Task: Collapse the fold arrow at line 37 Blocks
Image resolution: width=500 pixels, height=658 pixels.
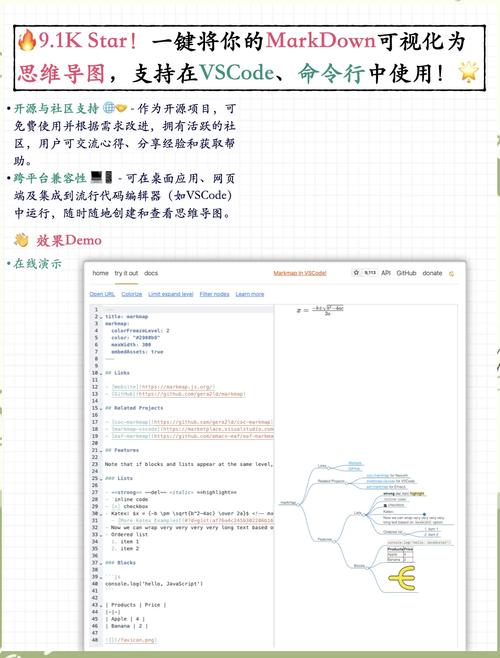Action: click(101, 563)
